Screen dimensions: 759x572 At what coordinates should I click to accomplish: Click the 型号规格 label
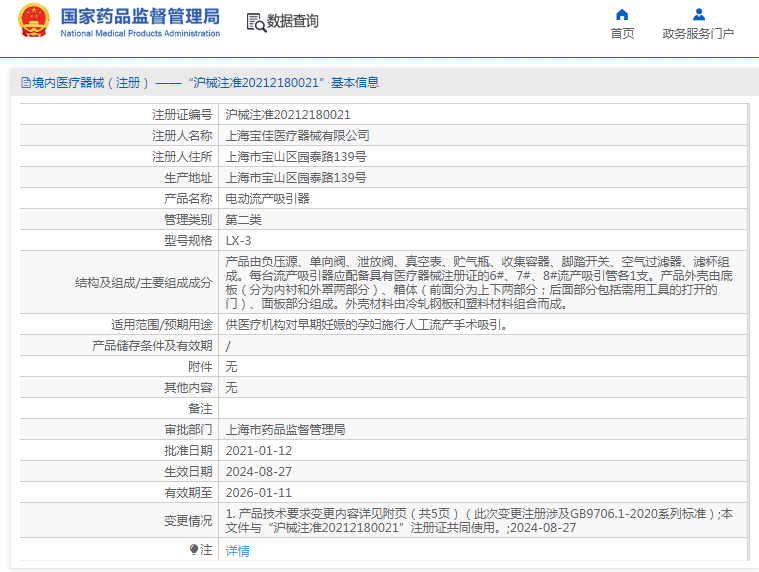point(188,241)
